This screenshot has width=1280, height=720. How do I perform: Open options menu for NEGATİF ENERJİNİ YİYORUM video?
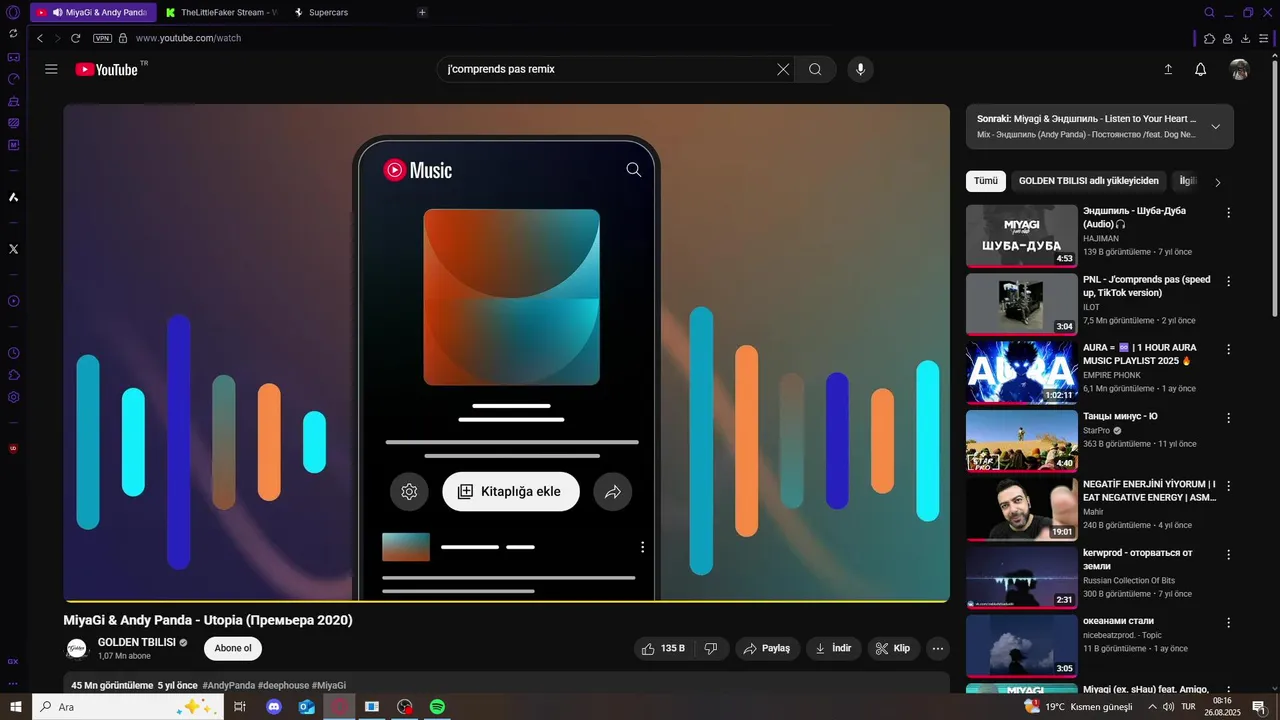click(1229, 486)
